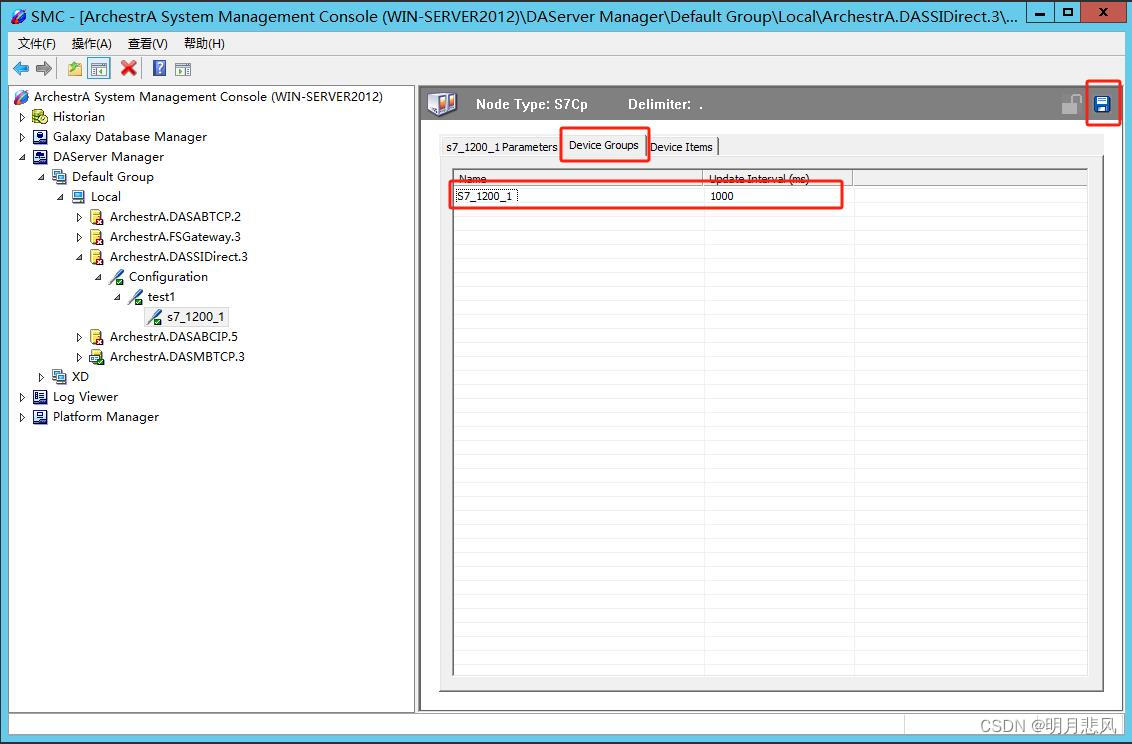
Task: Click the Platform Manager icon
Action: click(40, 417)
